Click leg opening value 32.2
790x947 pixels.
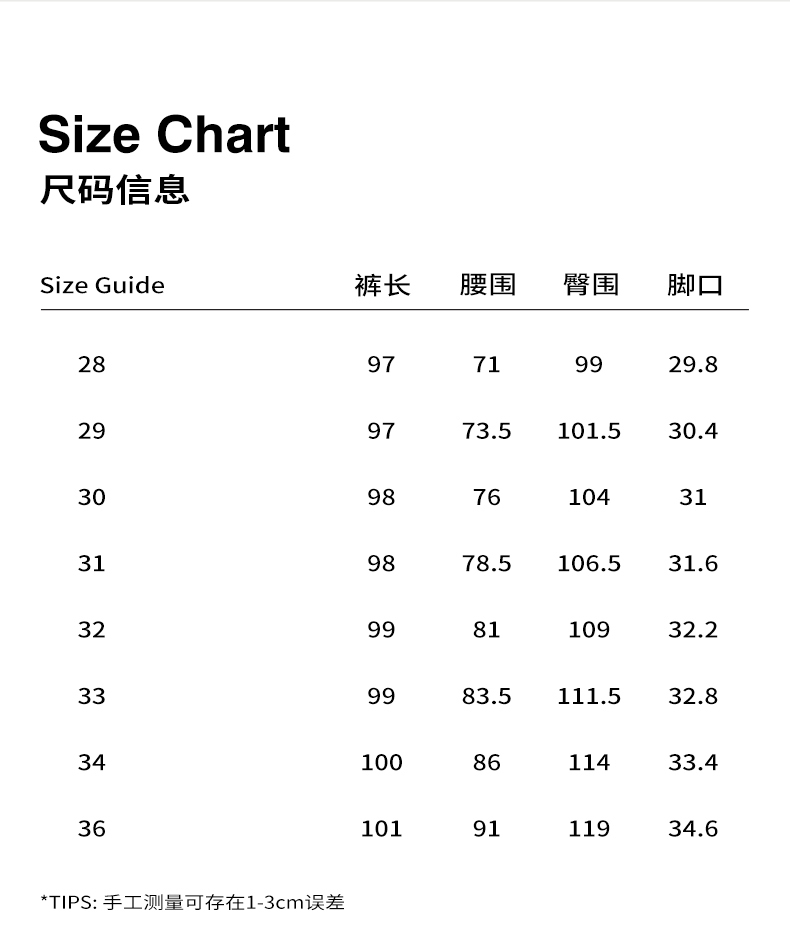pos(693,630)
